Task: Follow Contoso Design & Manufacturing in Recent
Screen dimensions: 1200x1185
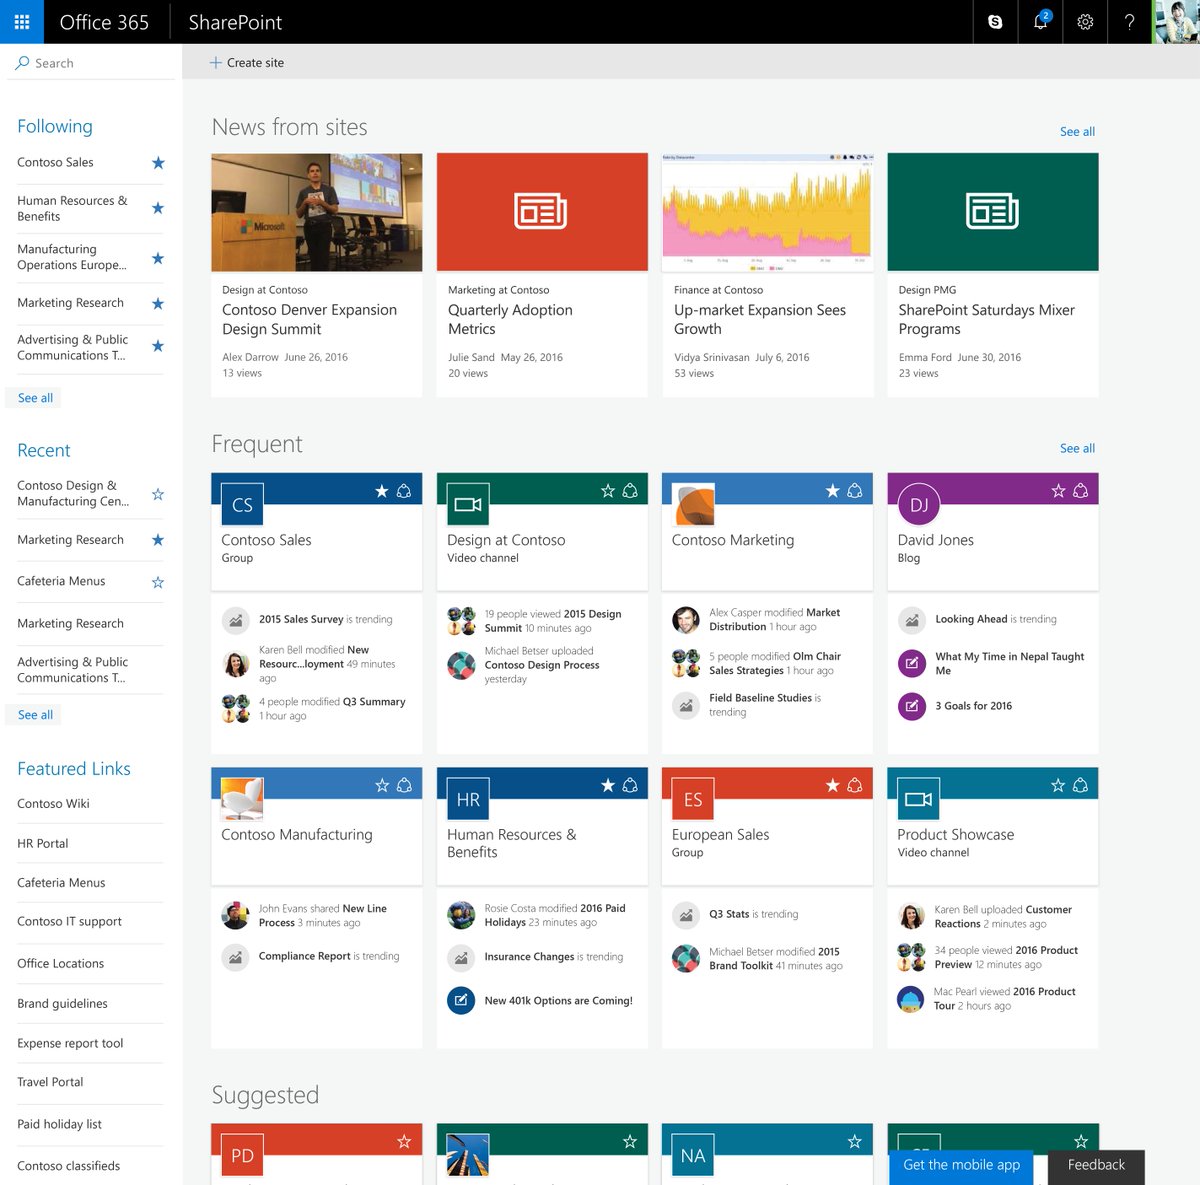Action: 158,494
